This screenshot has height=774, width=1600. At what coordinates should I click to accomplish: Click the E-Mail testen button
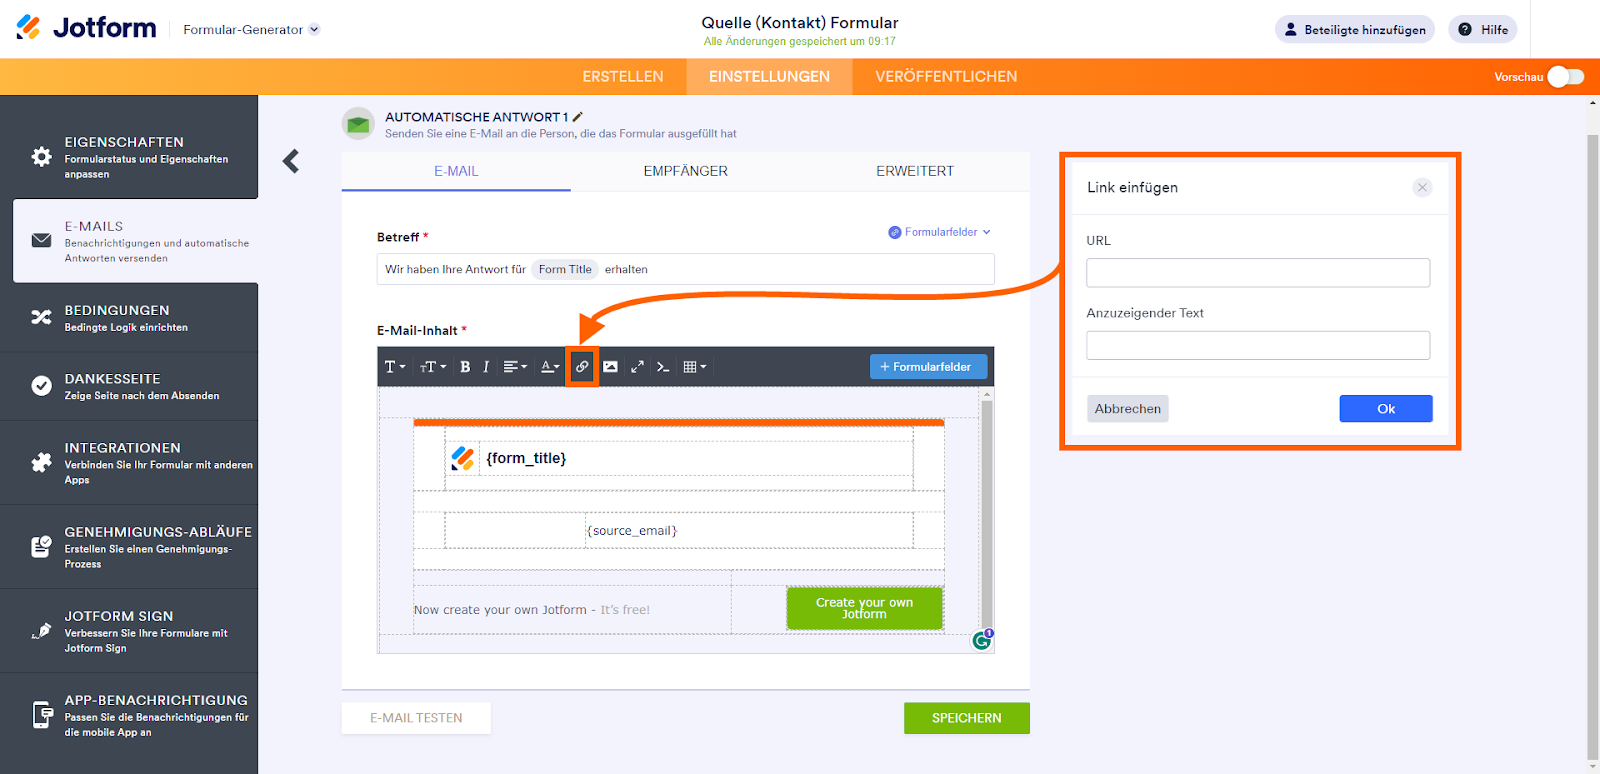pyautogui.click(x=416, y=718)
